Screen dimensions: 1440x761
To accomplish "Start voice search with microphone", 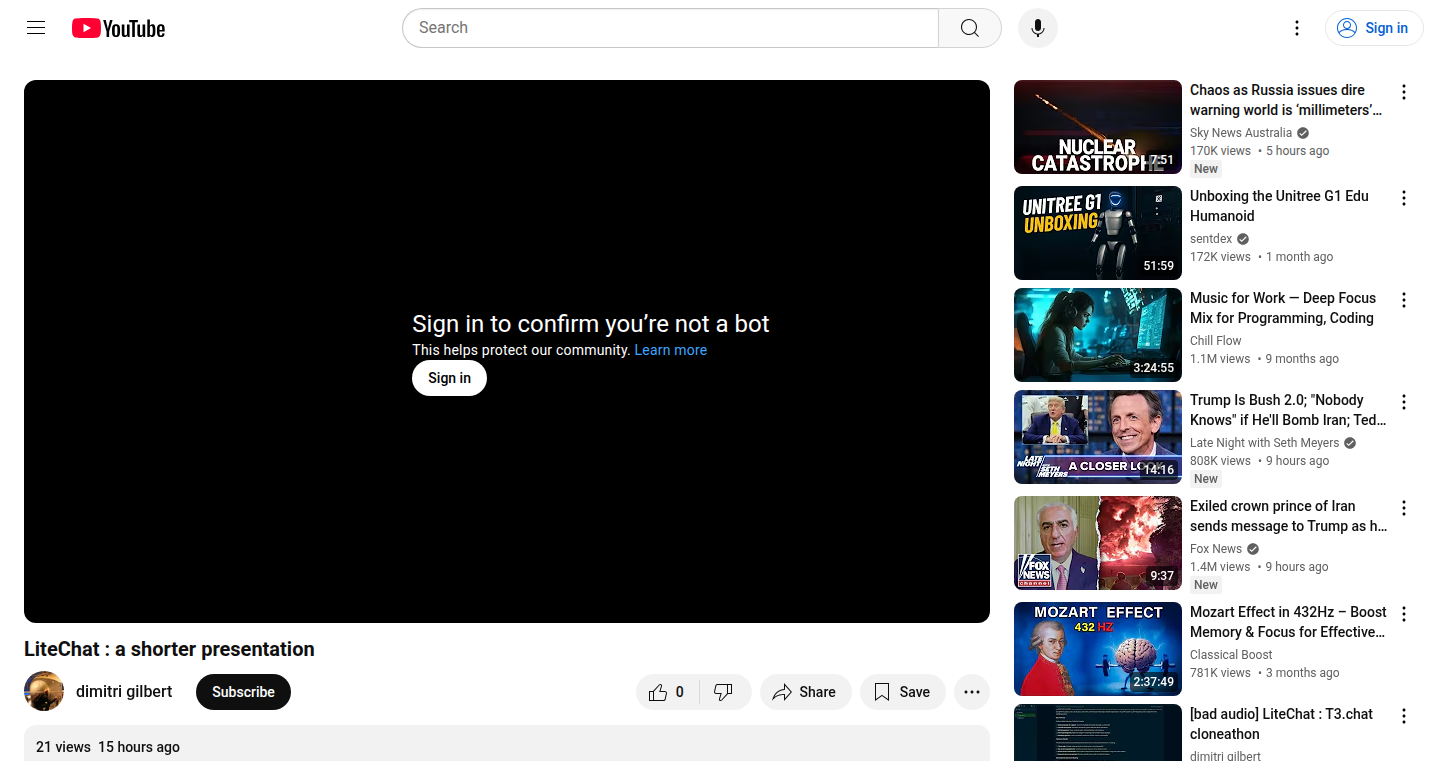I will (x=1038, y=28).
